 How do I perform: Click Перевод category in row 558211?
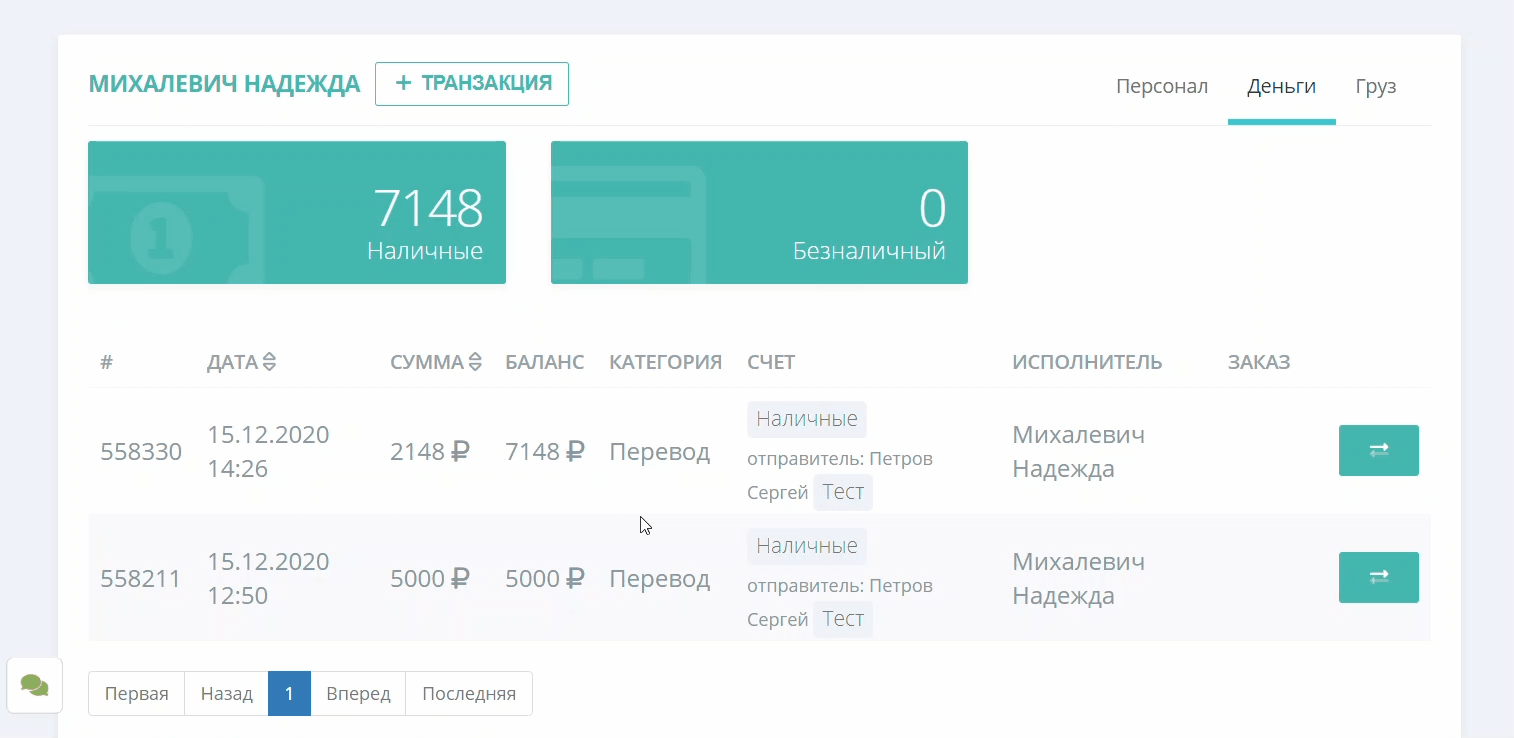660,579
